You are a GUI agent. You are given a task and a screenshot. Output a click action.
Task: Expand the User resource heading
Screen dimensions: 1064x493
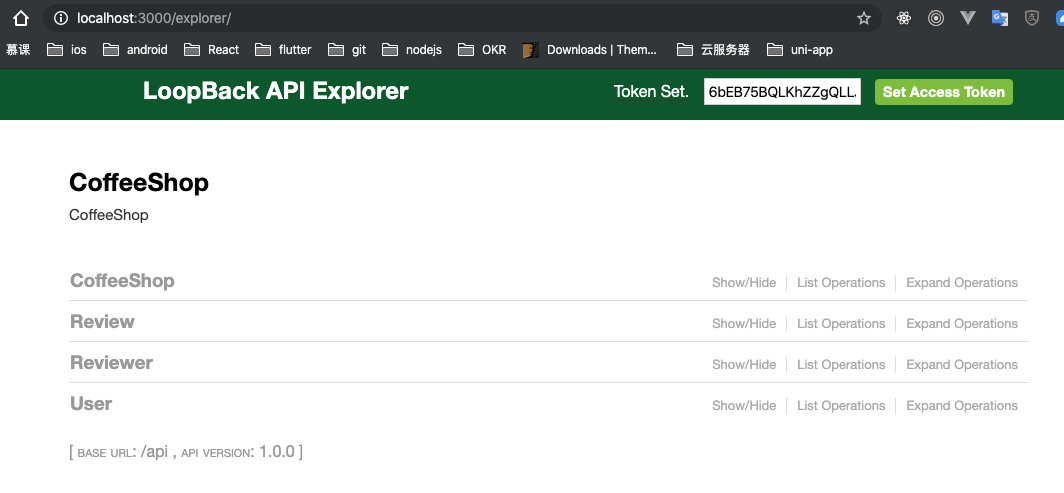pyautogui.click(x=91, y=403)
